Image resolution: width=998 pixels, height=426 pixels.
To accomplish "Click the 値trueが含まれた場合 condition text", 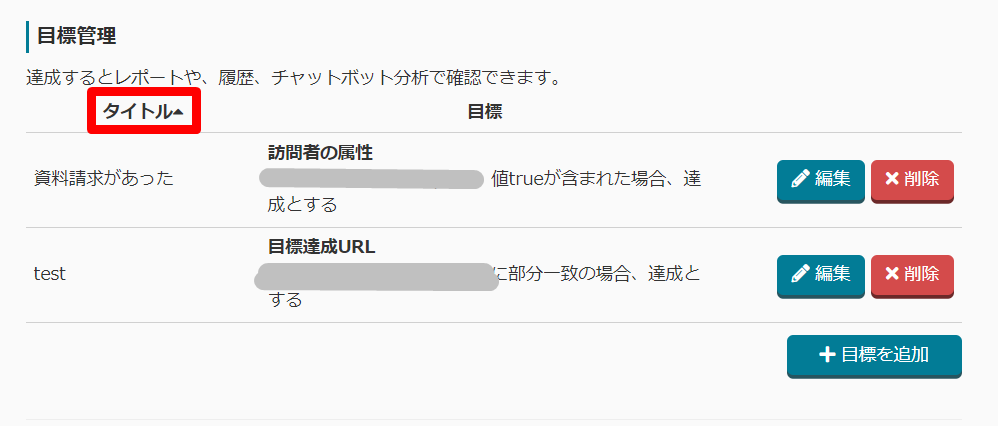I will tap(596, 180).
